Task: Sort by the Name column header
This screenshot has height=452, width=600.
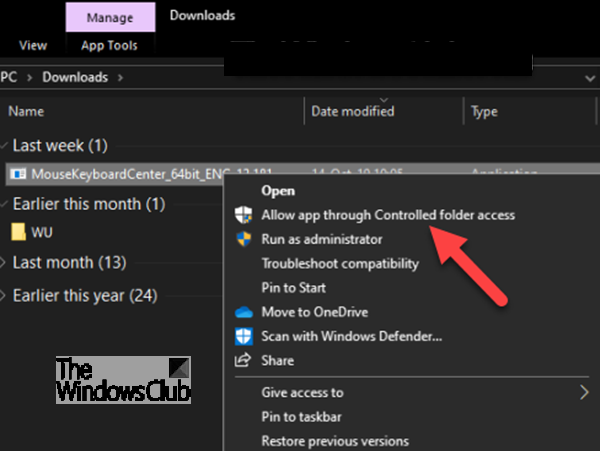Action: (26, 111)
